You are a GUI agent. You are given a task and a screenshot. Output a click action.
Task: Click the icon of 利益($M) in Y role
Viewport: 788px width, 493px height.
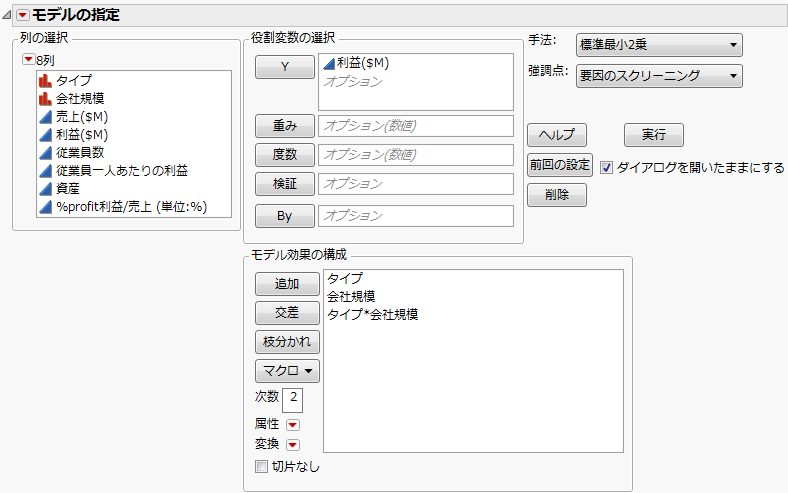(x=328, y=63)
